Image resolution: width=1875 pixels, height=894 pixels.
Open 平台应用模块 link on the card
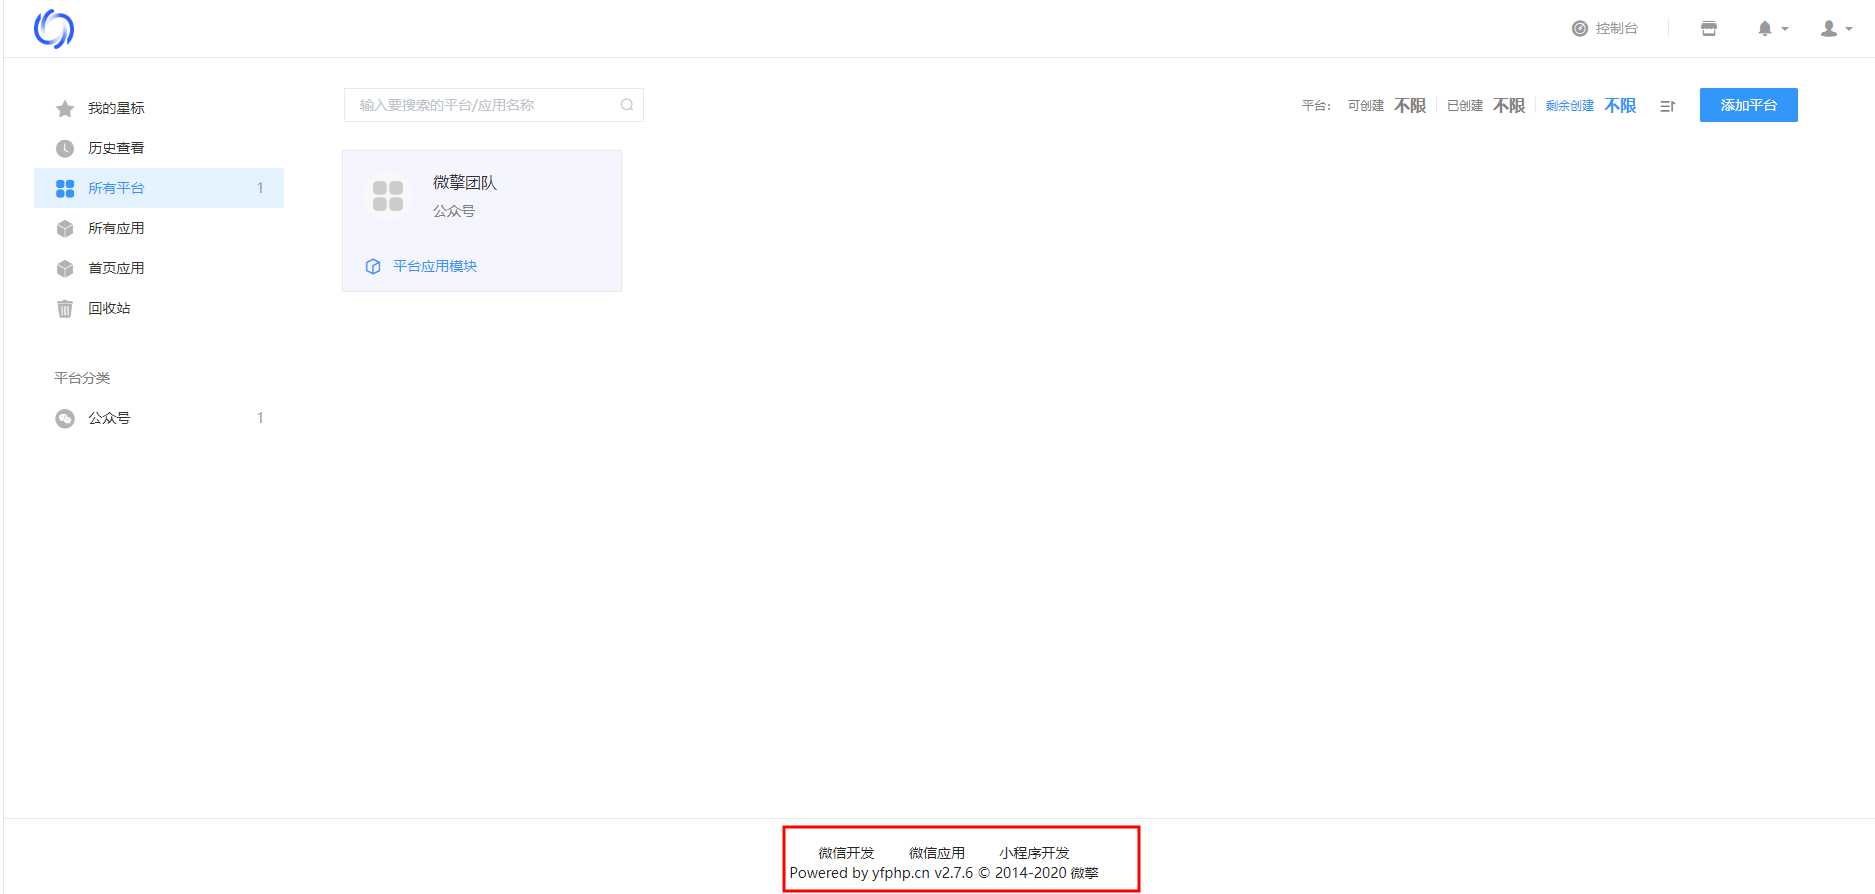435,266
